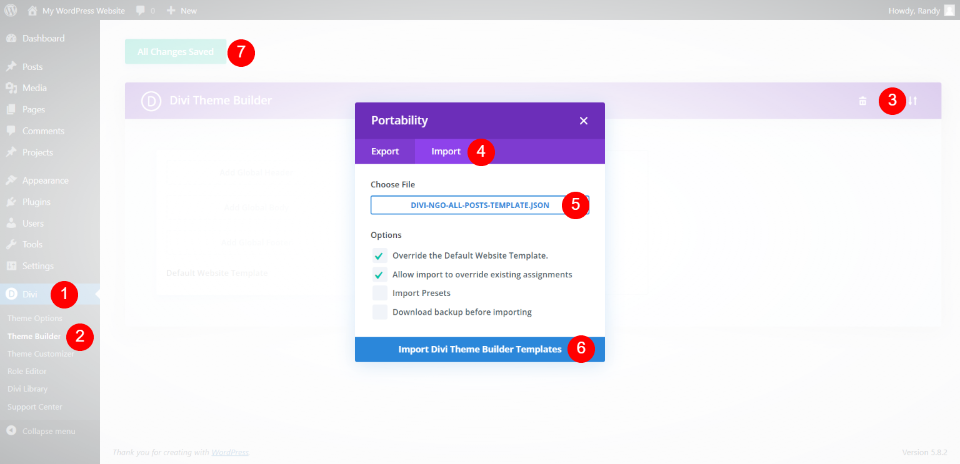Open Divi Support Center
Screen dimensions: 960x464
(35, 406)
